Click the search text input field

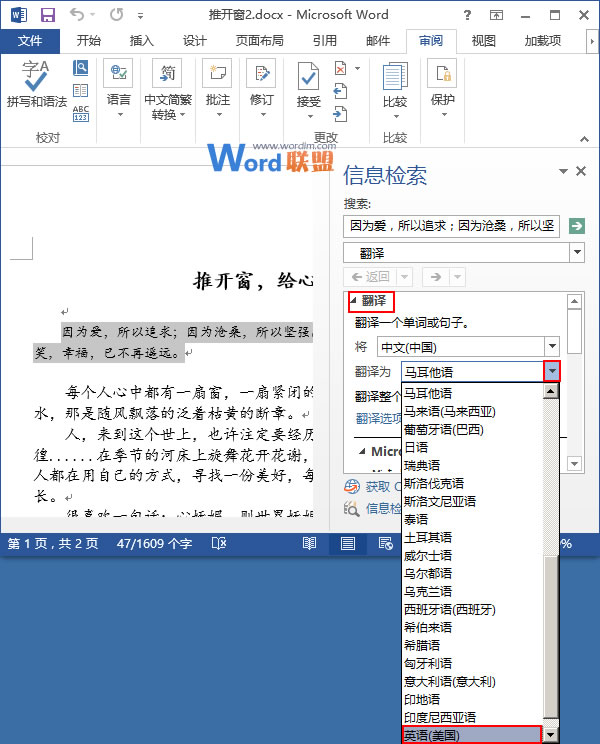tap(451, 226)
